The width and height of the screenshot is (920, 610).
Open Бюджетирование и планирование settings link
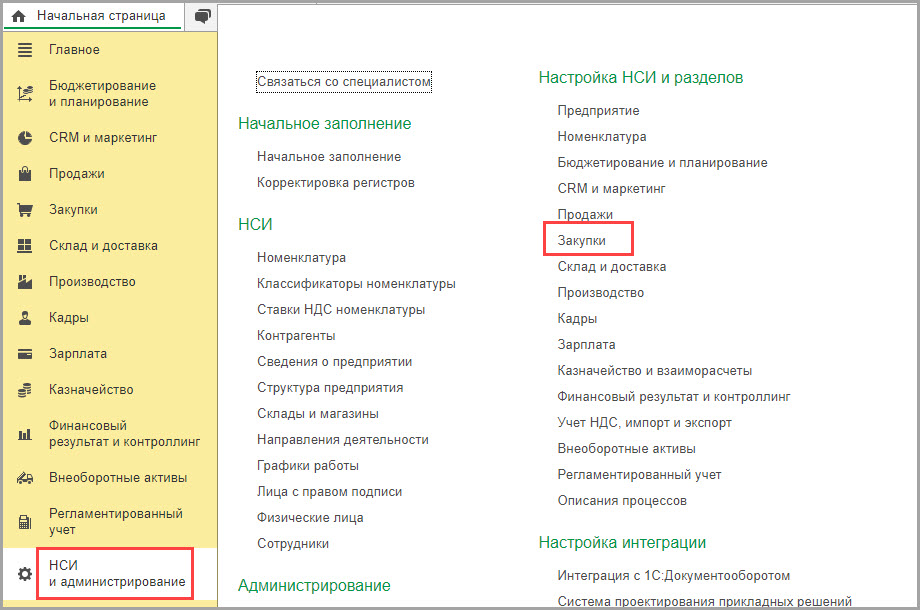pyautogui.click(x=662, y=162)
